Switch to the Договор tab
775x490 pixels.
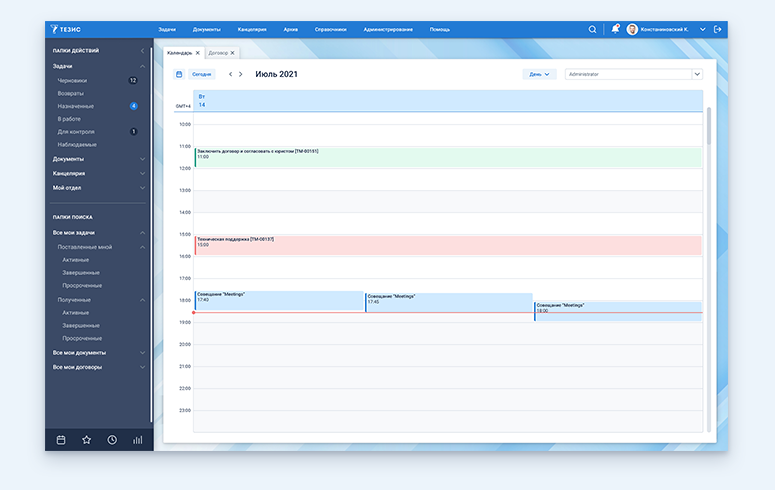(217, 52)
